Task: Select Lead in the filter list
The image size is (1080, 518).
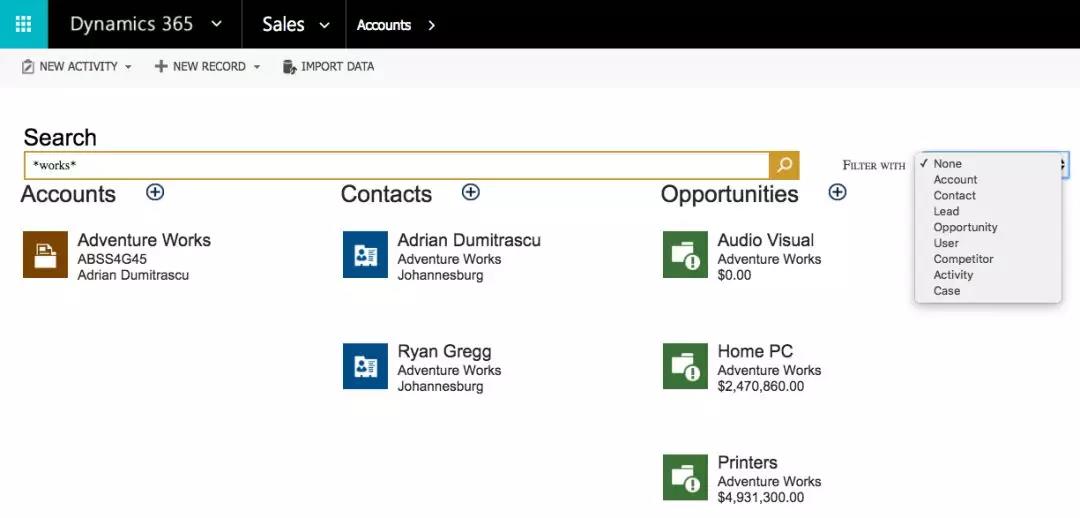Action: 946,211
